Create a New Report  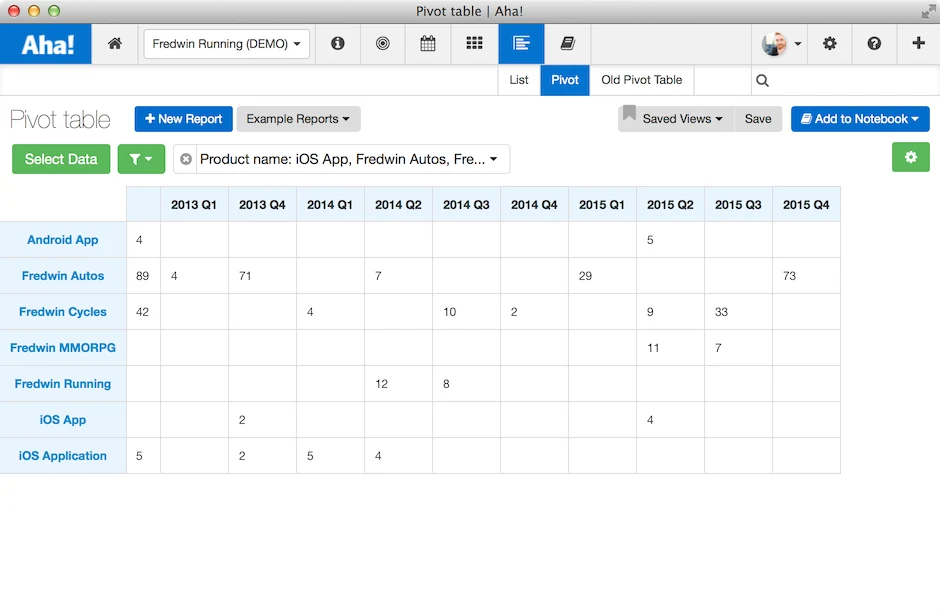click(x=183, y=119)
